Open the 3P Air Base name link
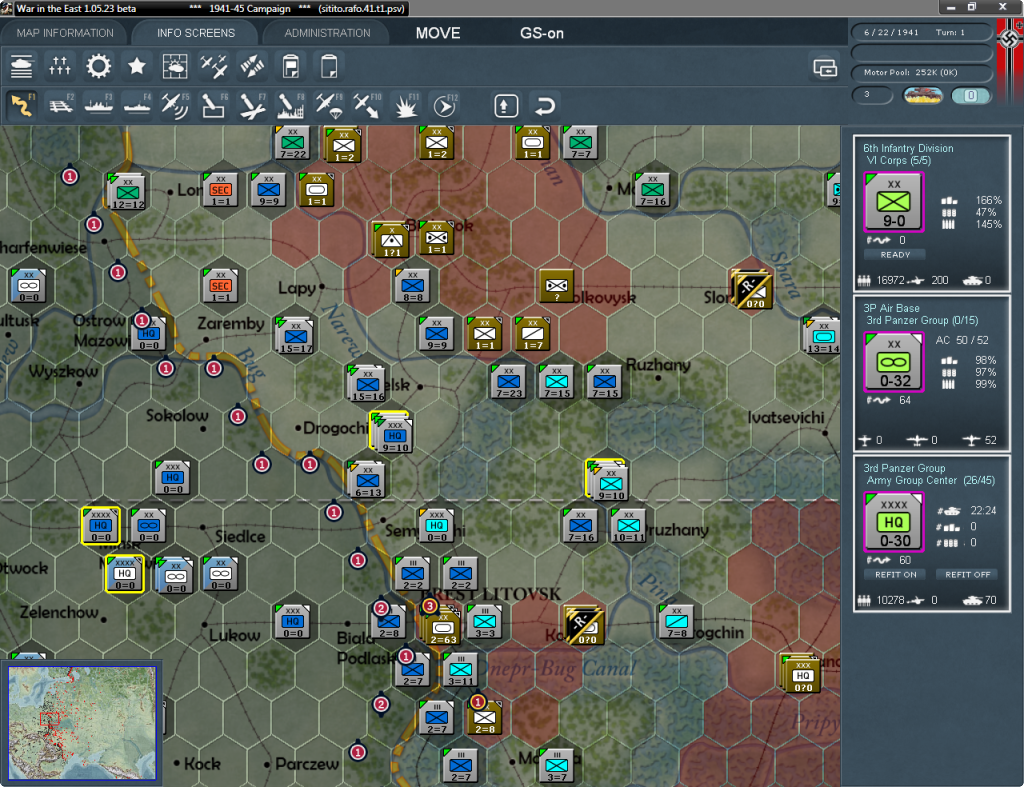 891,308
